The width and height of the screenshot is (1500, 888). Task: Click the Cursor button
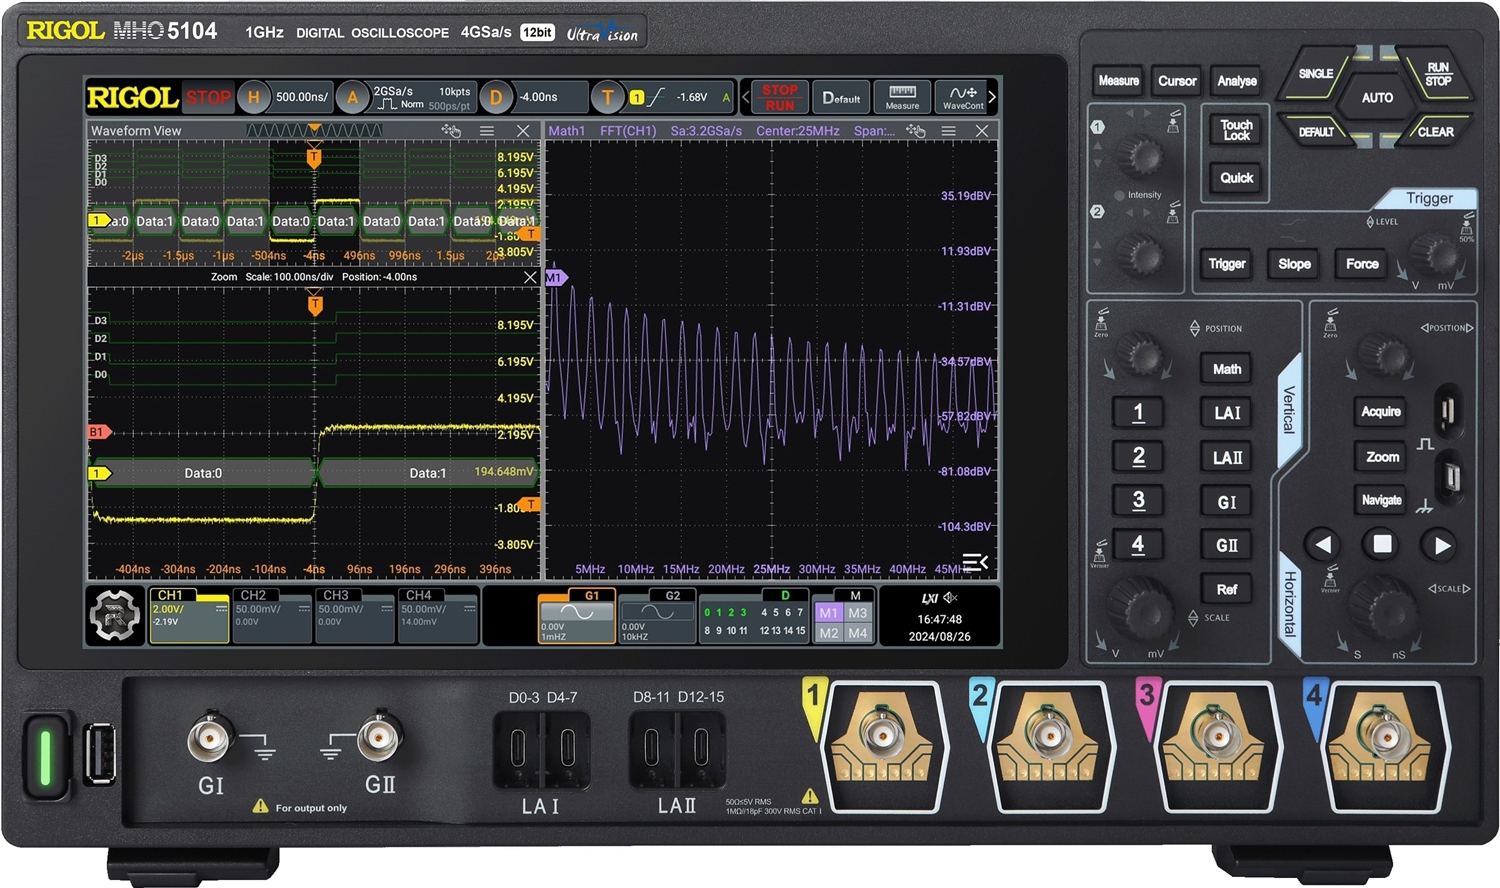tap(1177, 81)
